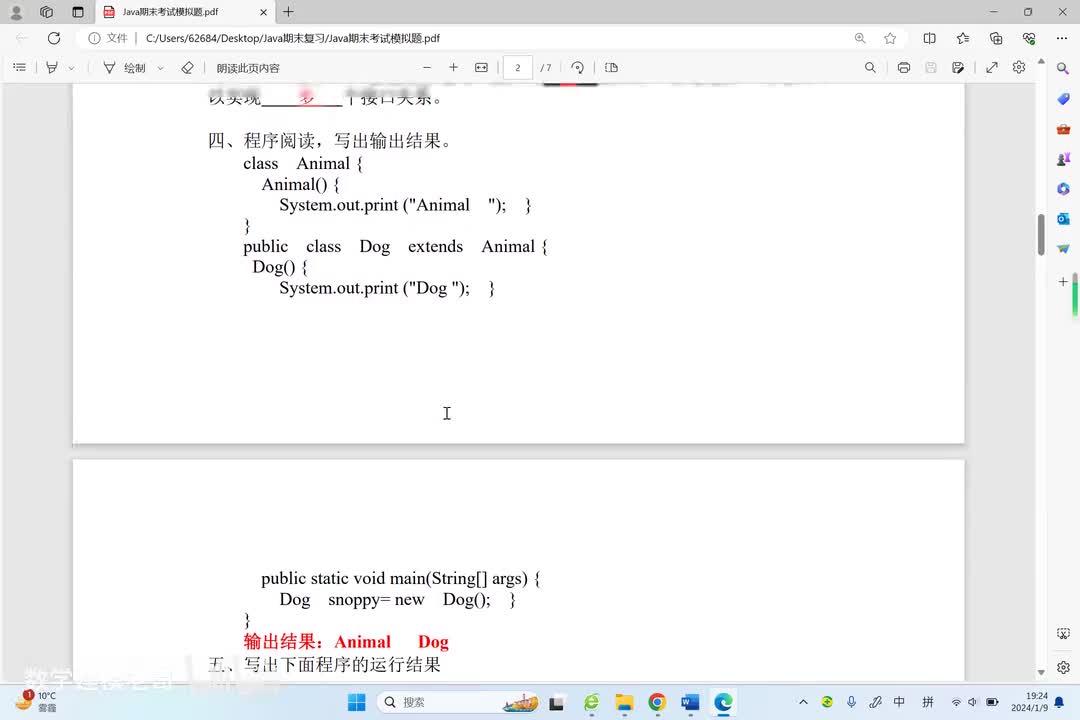Open the Windows Start menu

(357, 702)
